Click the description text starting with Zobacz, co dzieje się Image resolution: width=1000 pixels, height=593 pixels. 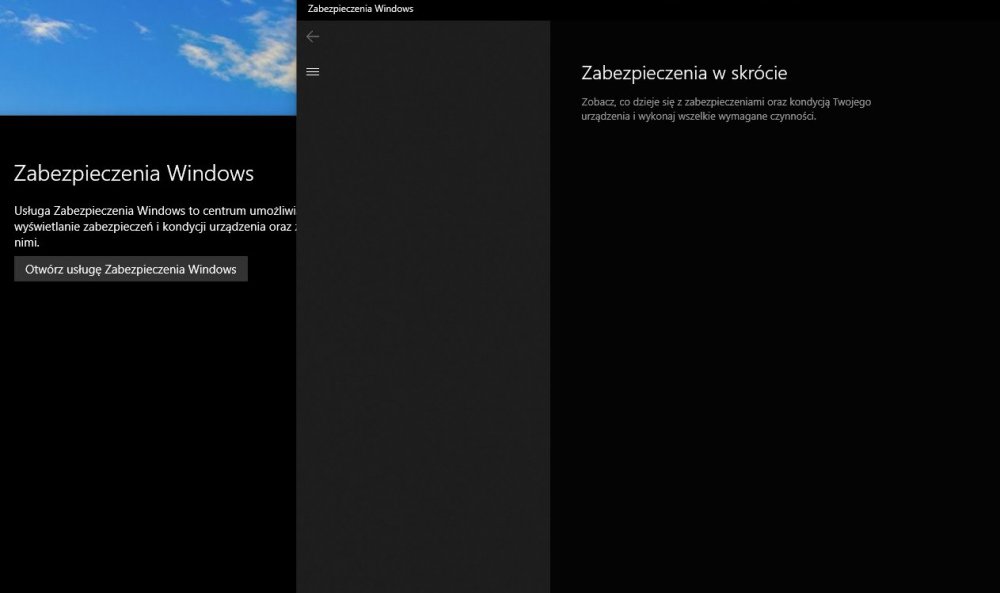(726, 109)
